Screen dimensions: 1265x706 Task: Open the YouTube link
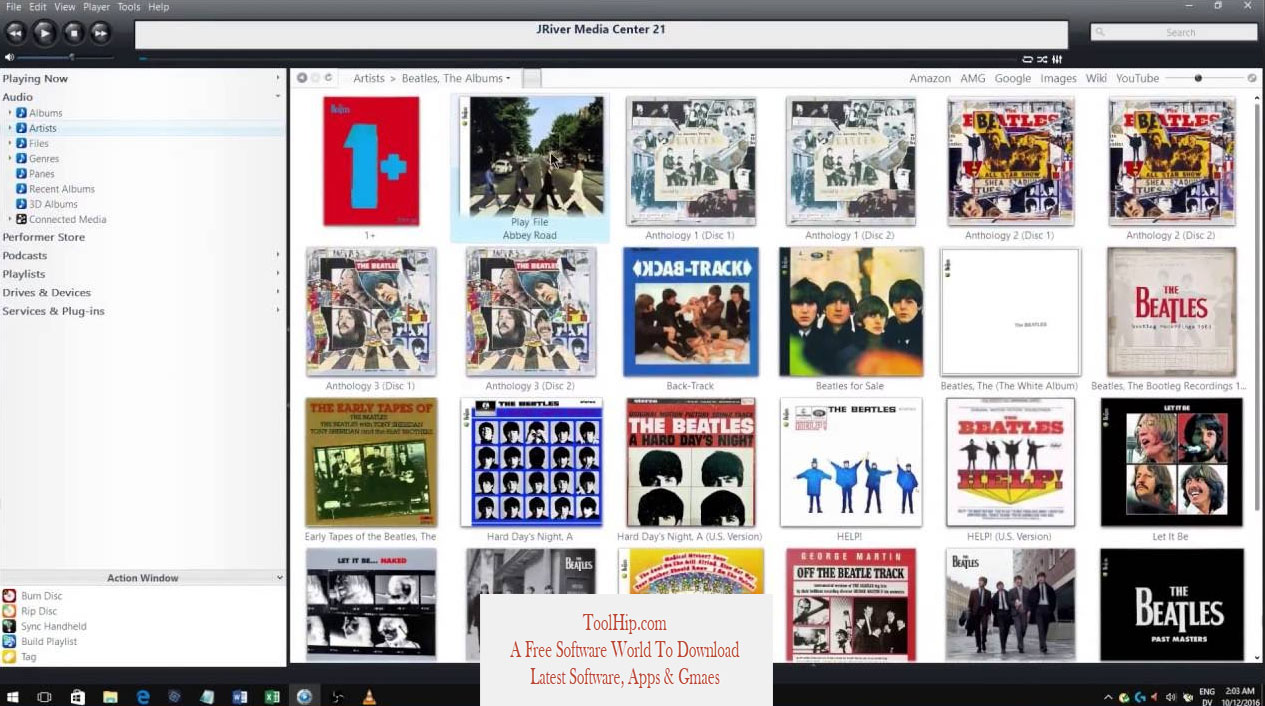coord(1137,78)
